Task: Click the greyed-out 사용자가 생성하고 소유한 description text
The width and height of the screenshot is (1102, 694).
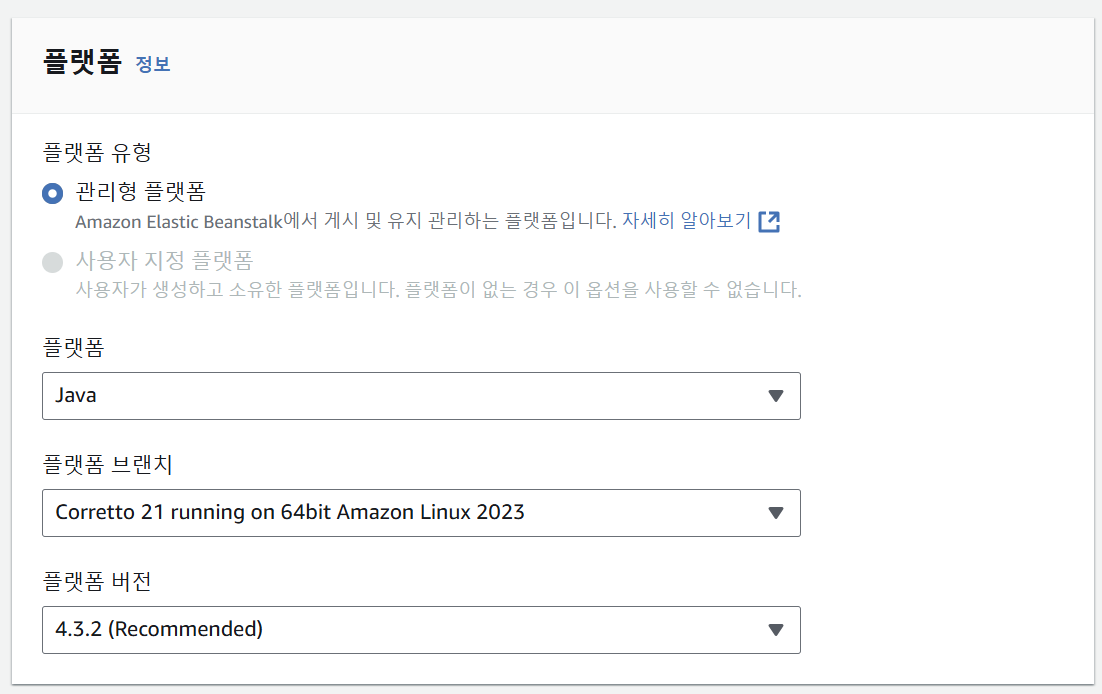Action: [x=438, y=291]
